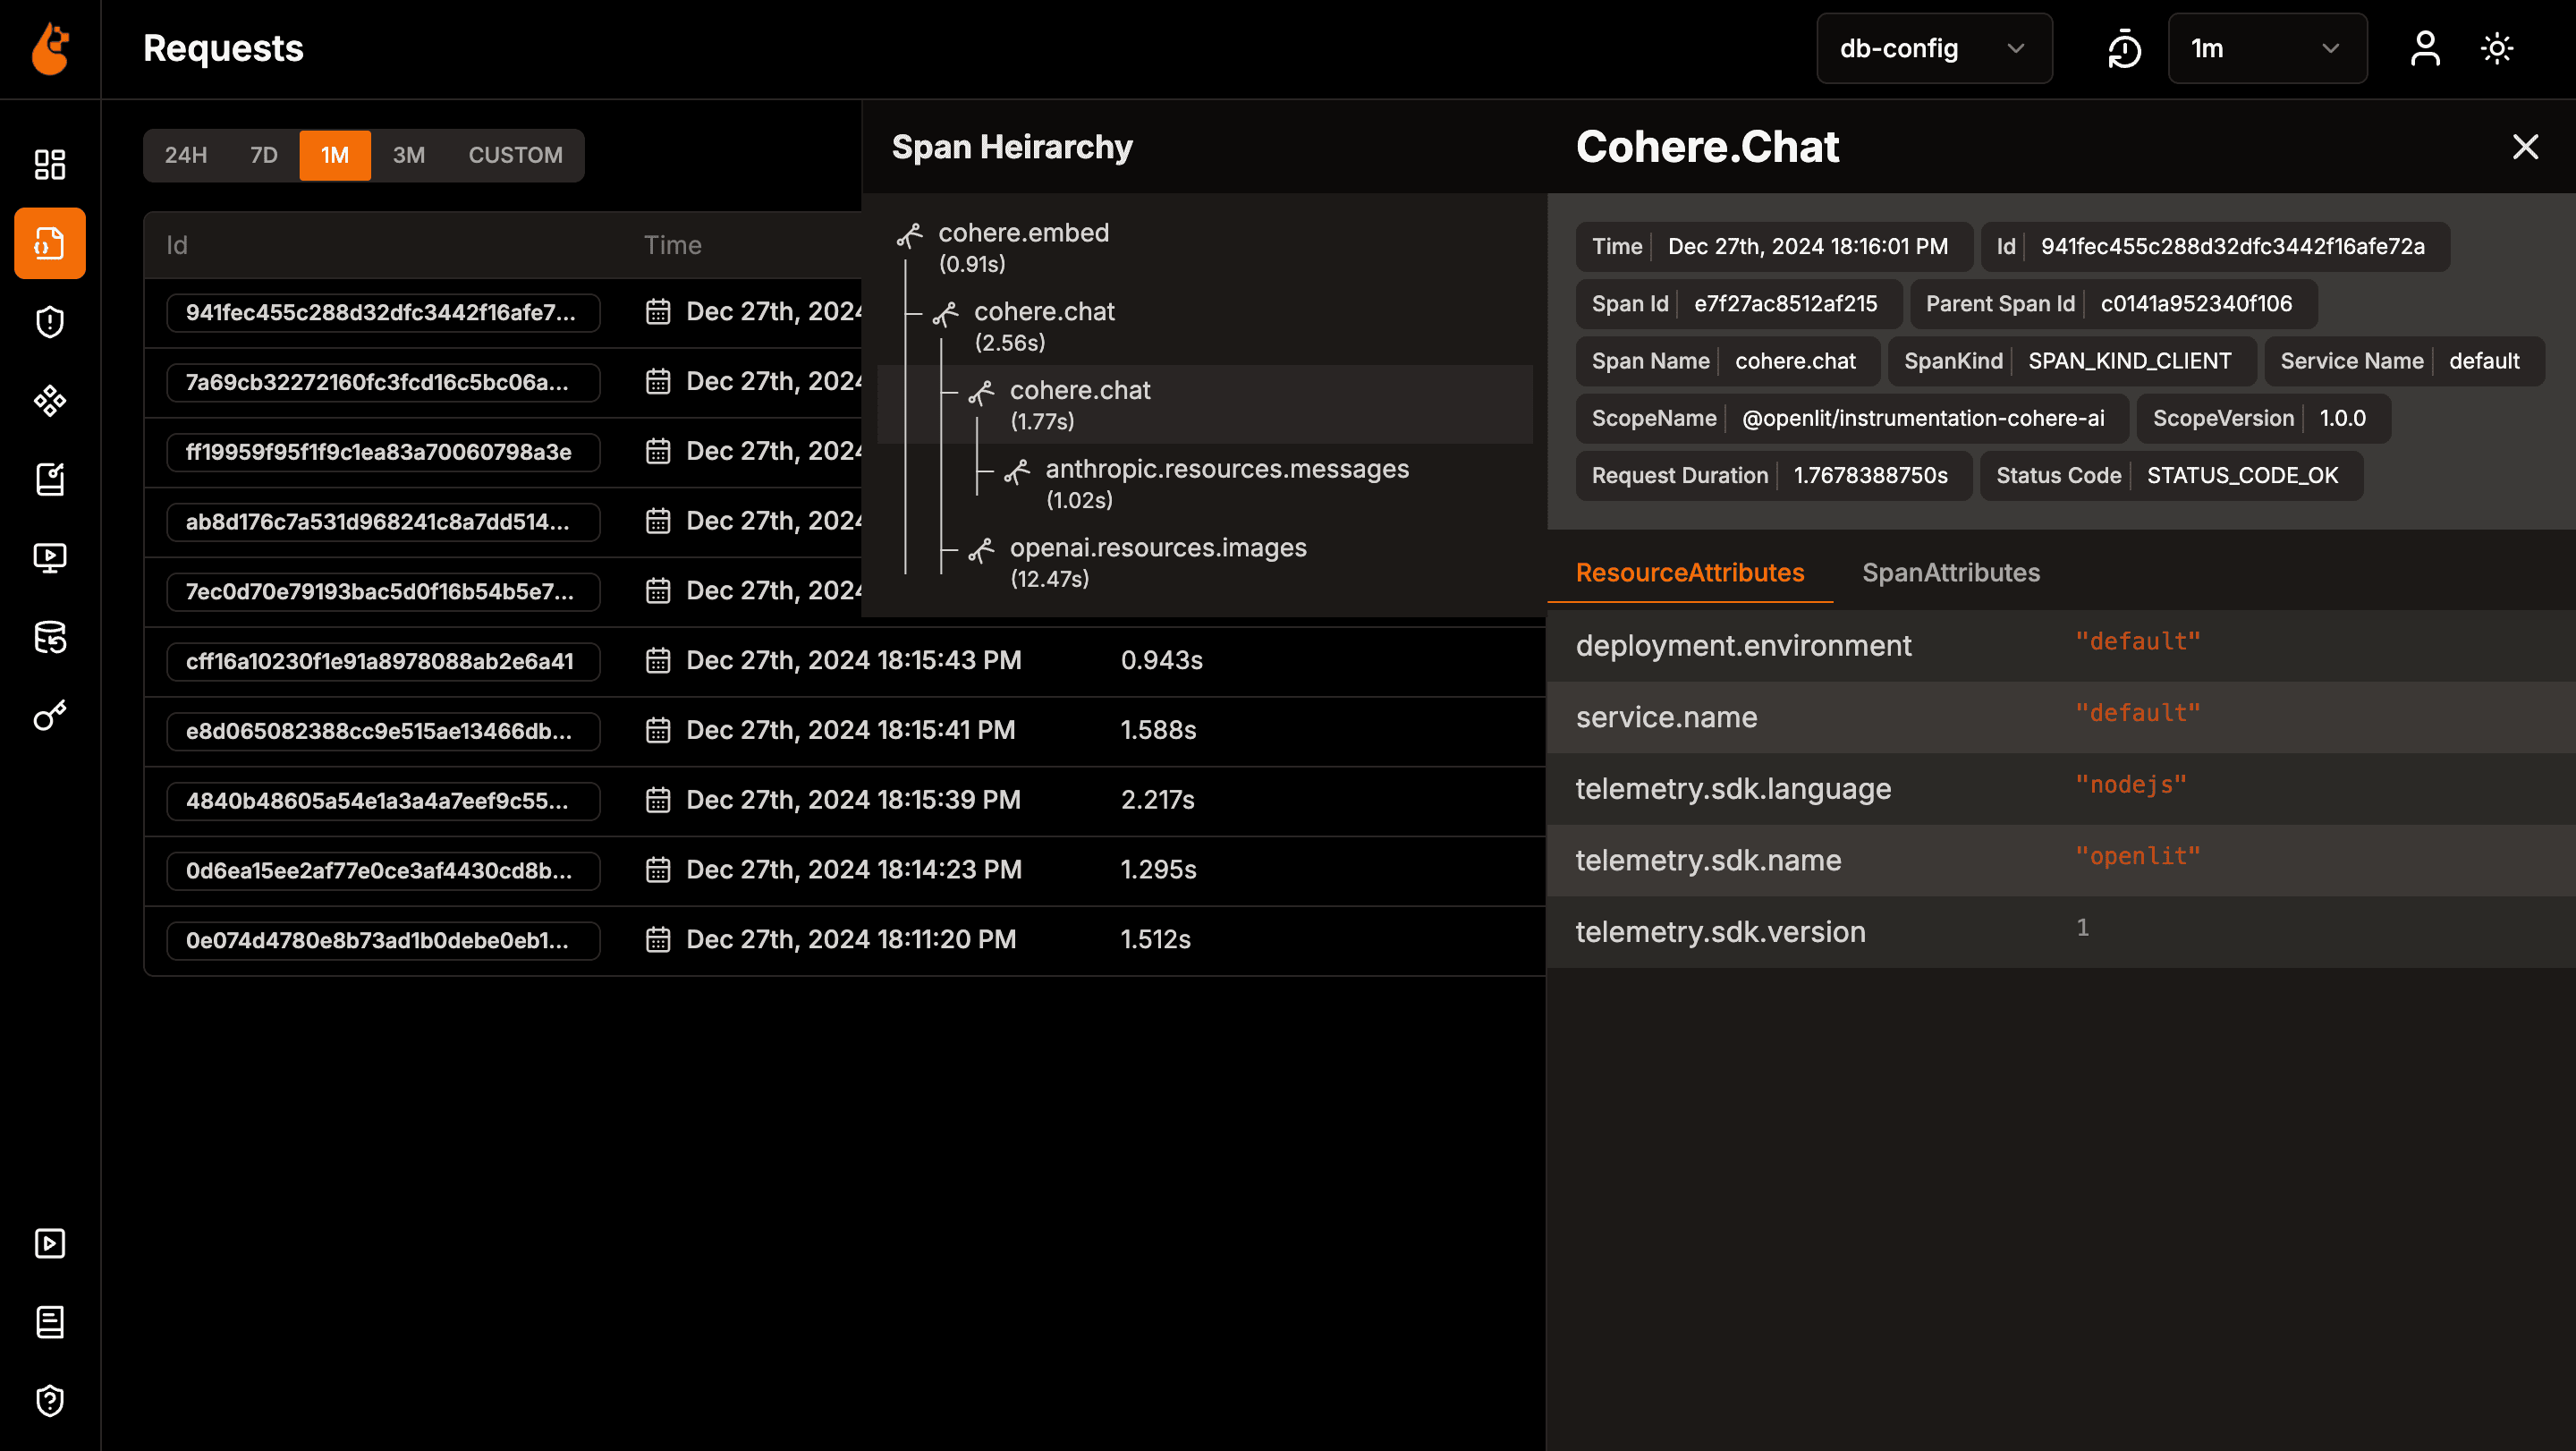Open the db-config dropdown

pyautogui.click(x=1933, y=48)
